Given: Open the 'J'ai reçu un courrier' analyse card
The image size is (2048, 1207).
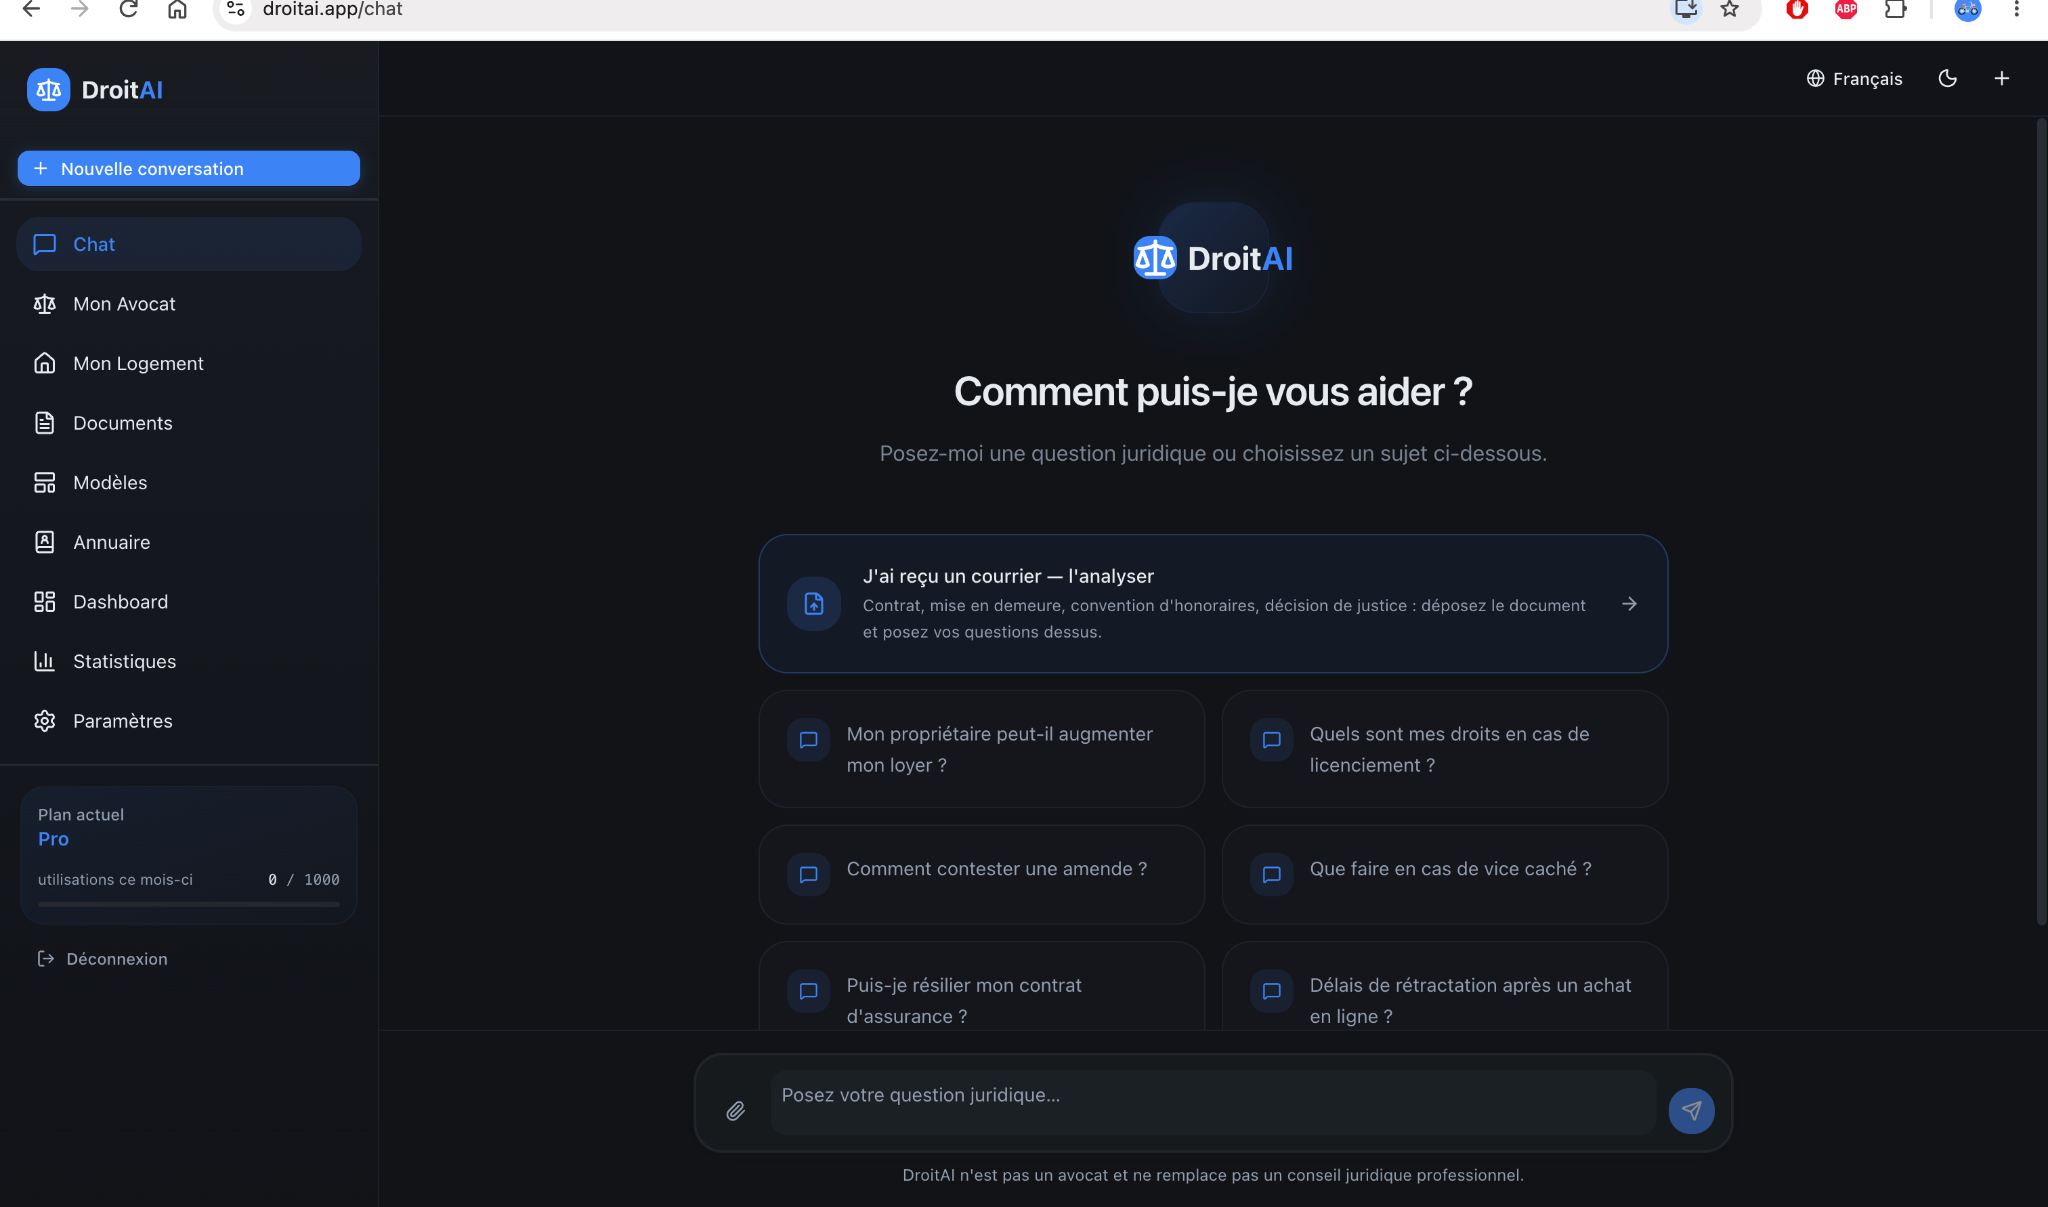Looking at the screenshot, I should (x=1213, y=603).
